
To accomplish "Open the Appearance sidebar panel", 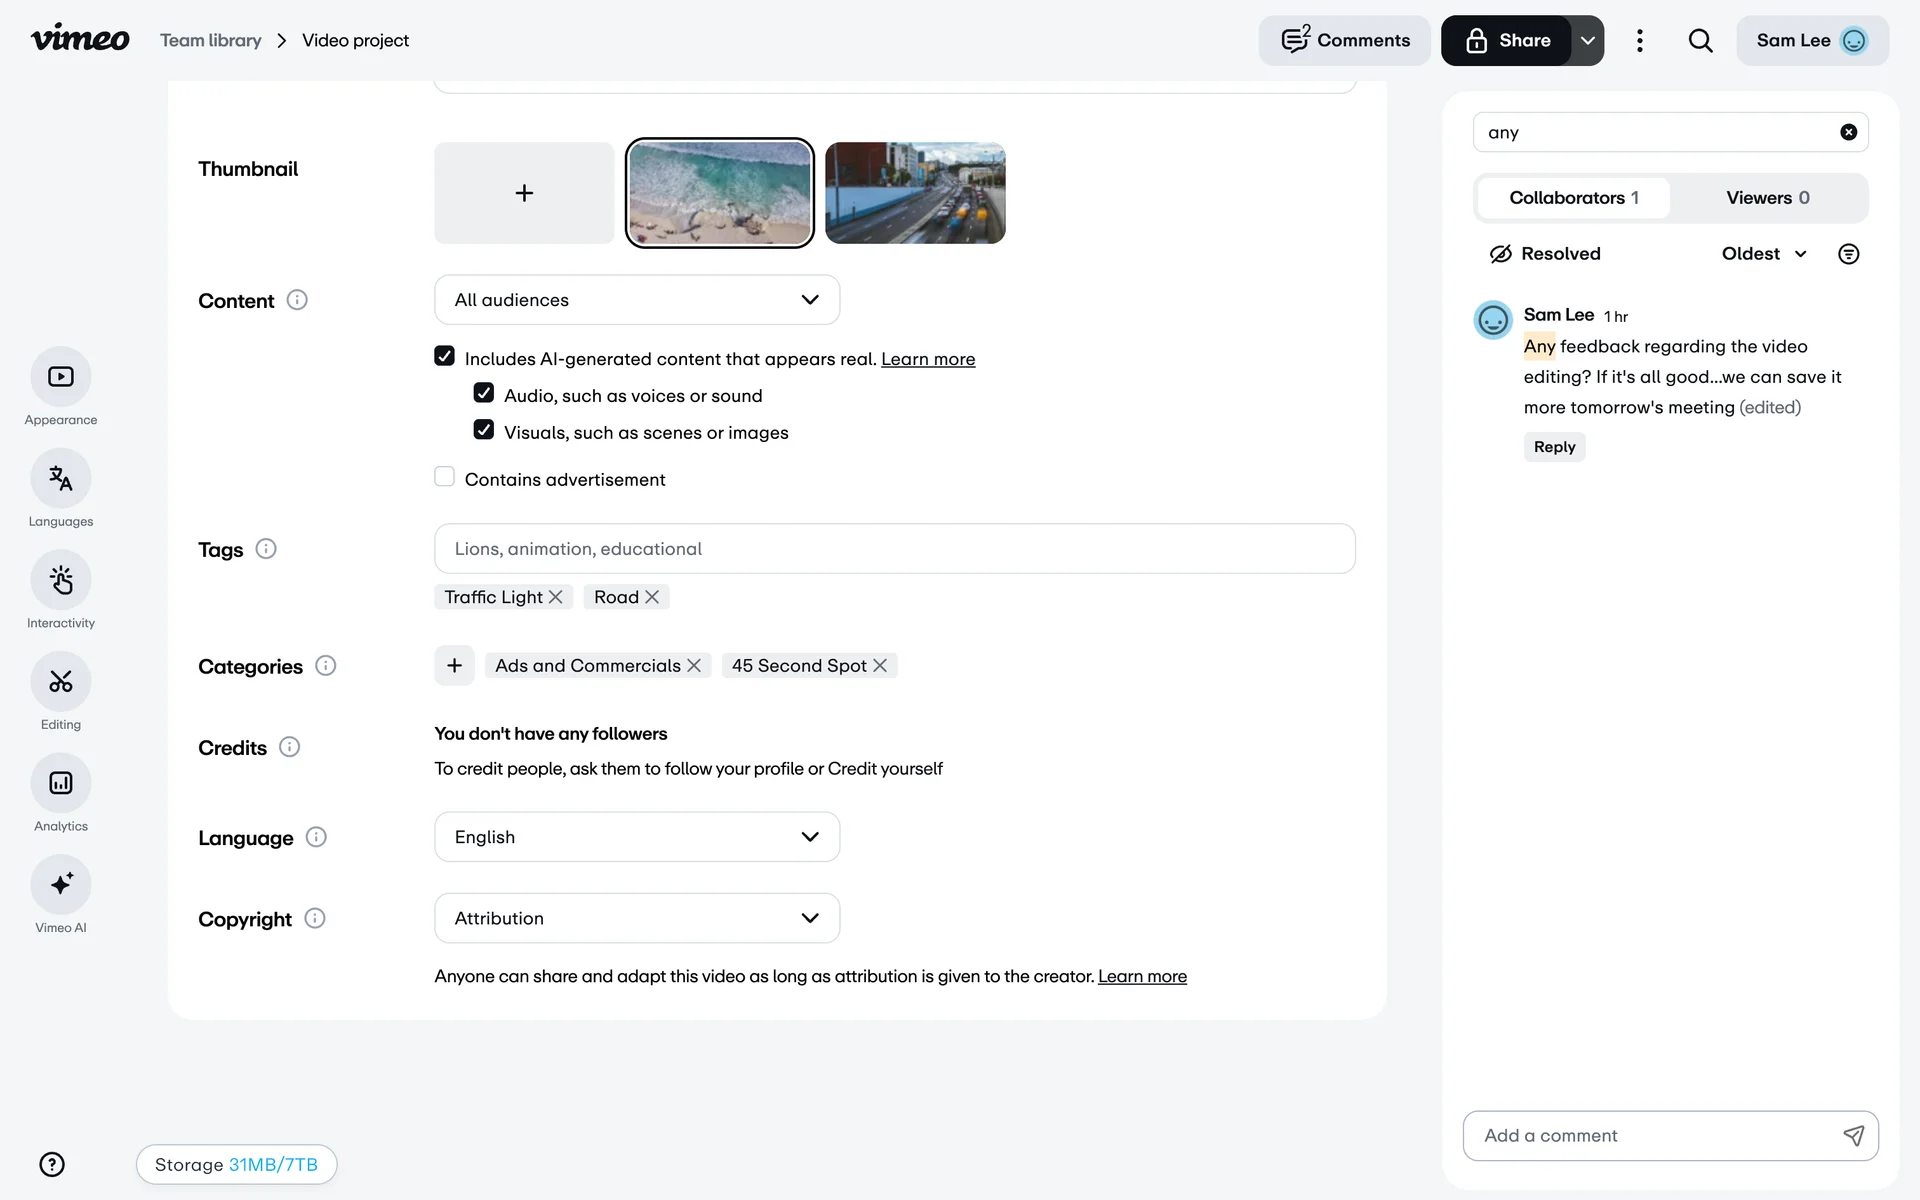I will pyautogui.click(x=61, y=377).
